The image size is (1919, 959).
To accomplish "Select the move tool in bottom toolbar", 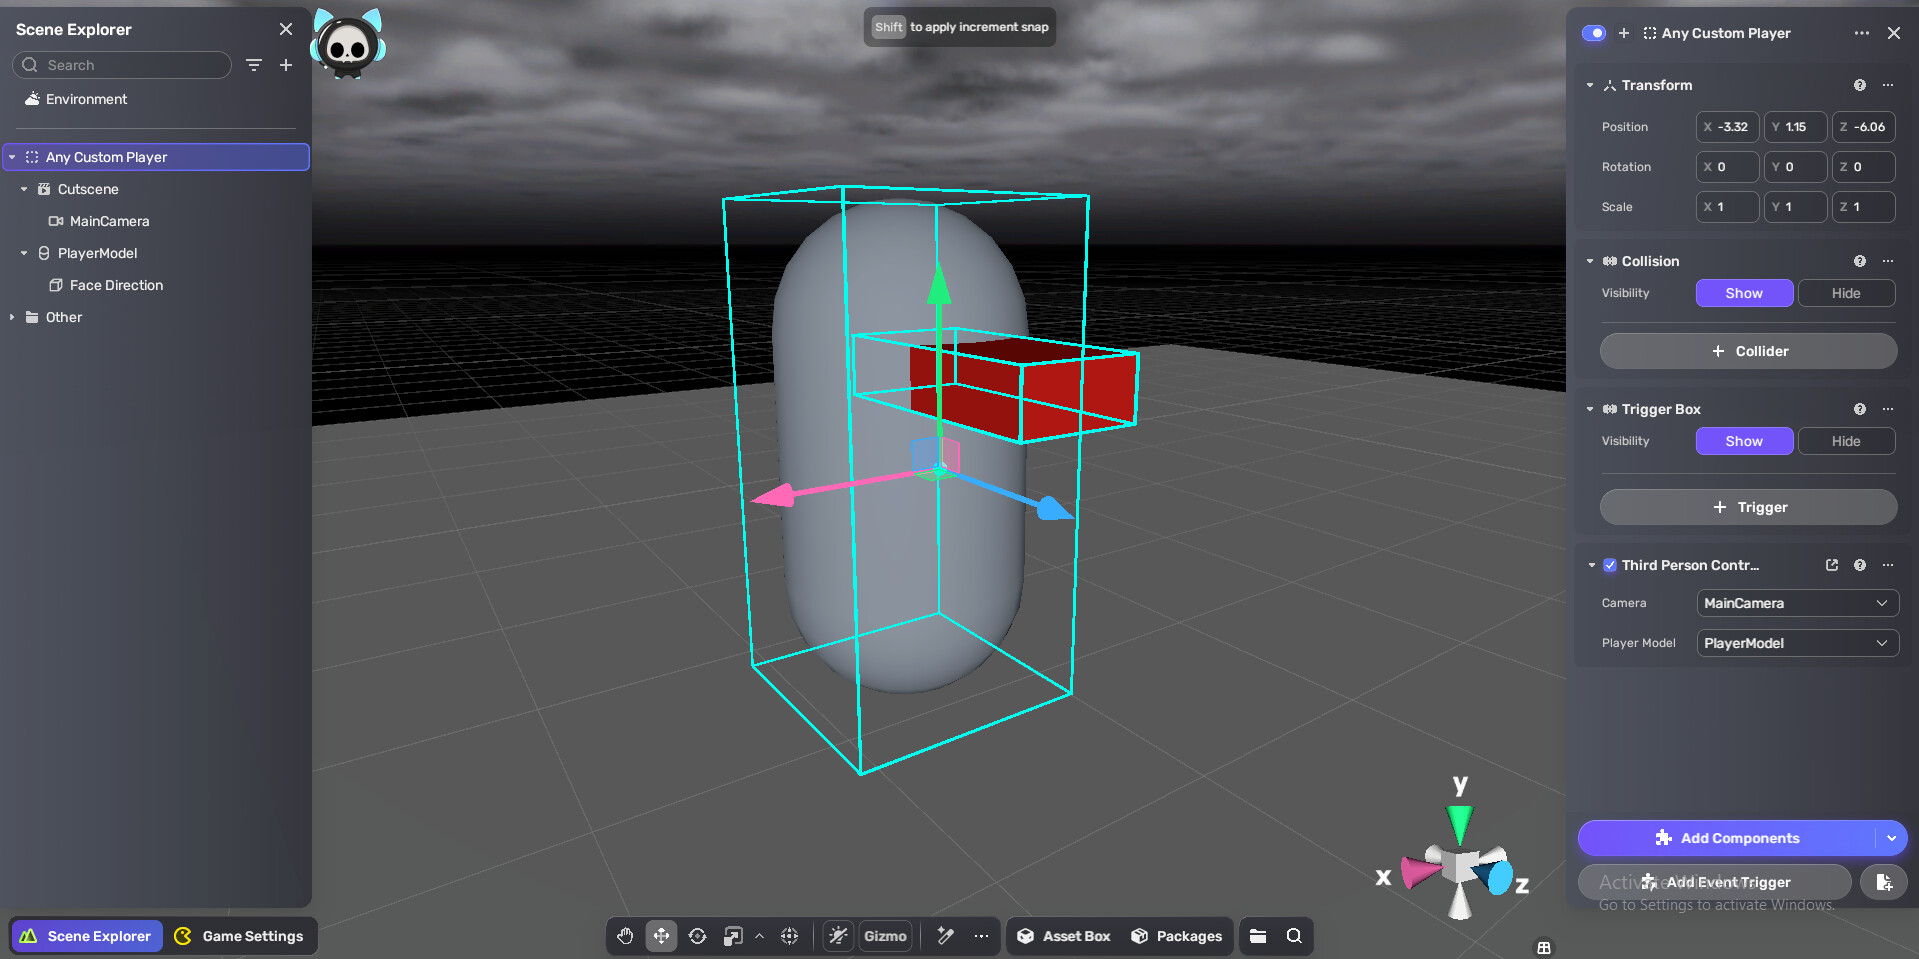I will [x=661, y=936].
